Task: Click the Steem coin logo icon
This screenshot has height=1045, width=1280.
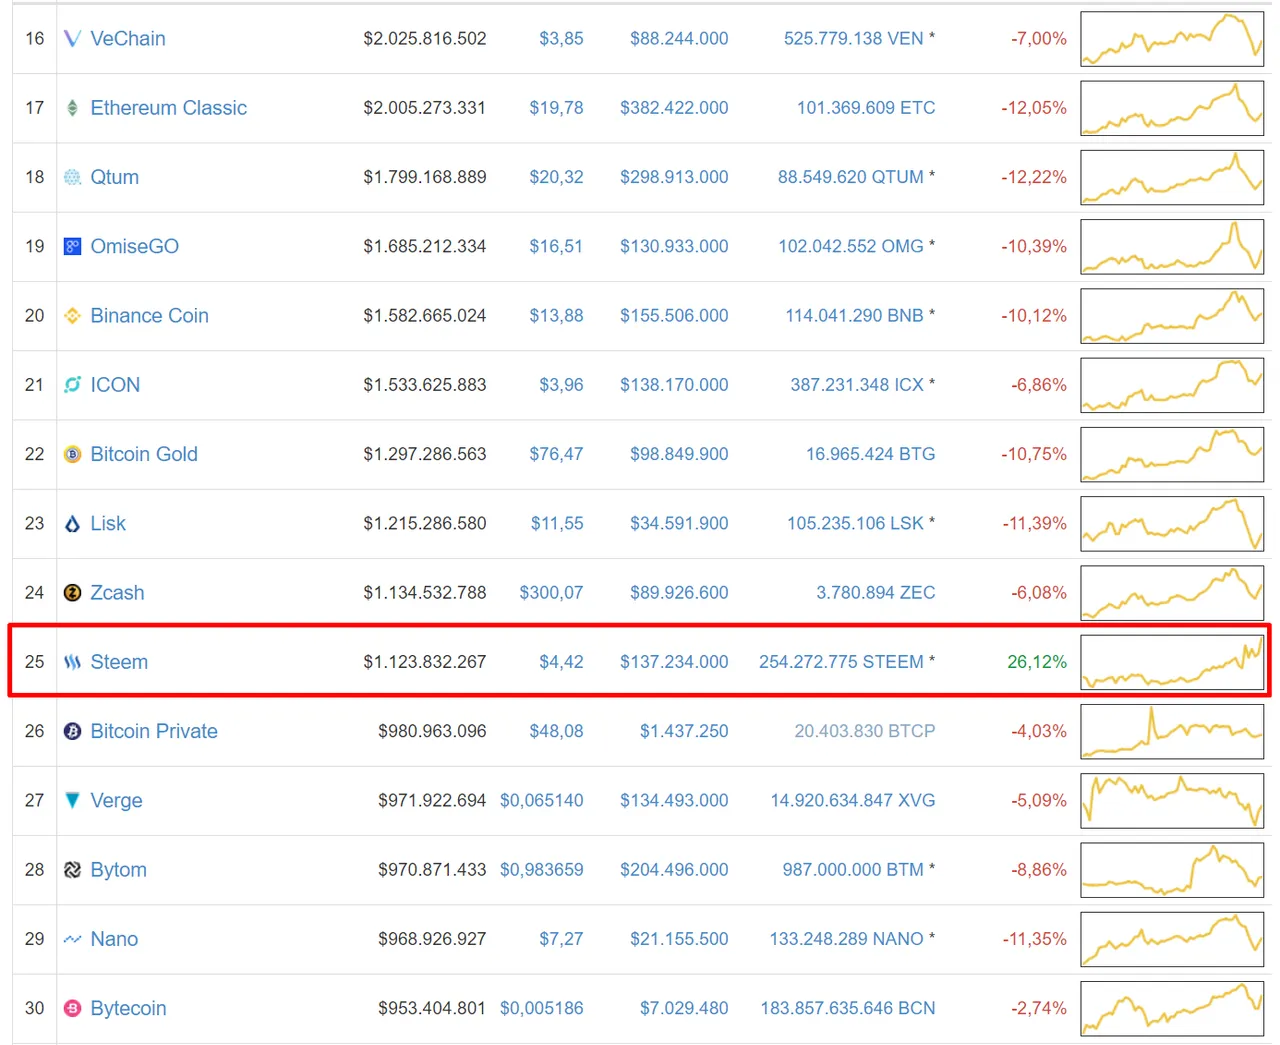Action: point(72,662)
